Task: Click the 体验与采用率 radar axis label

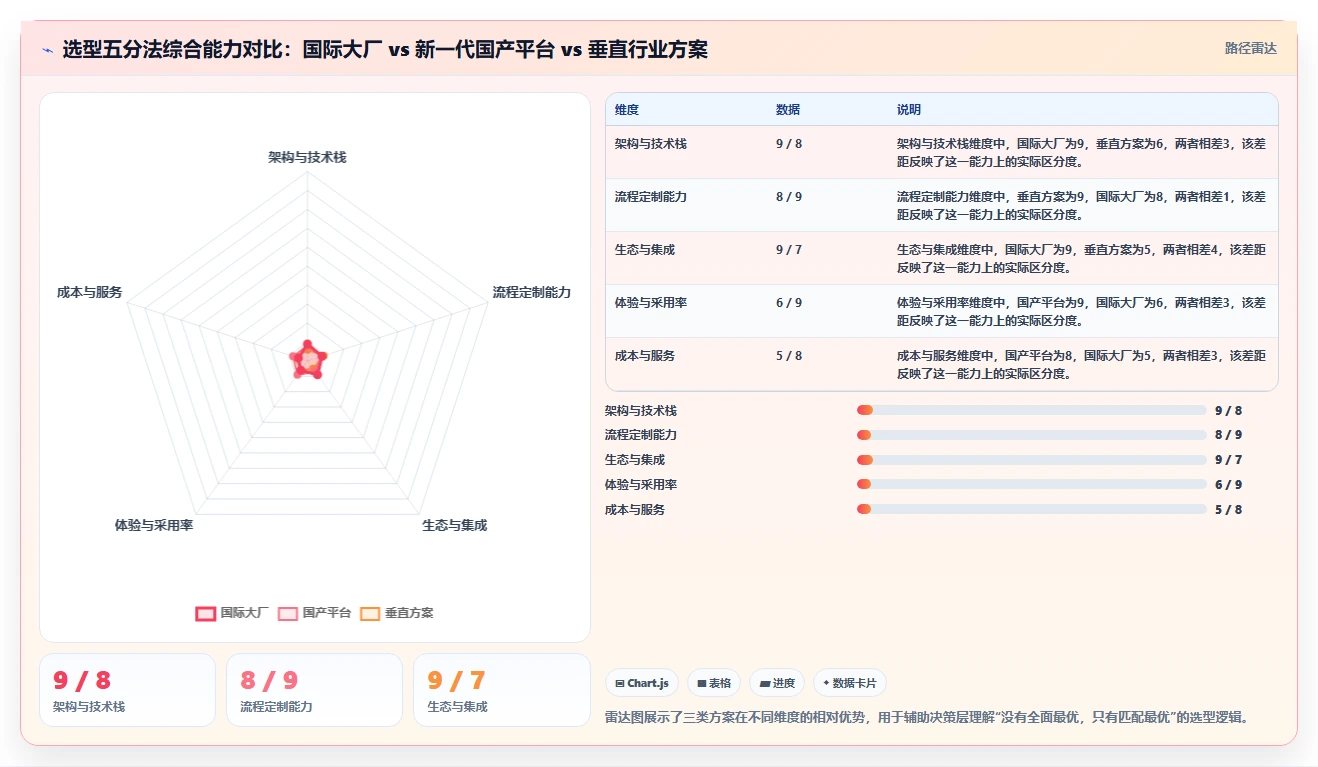Action: [154, 525]
